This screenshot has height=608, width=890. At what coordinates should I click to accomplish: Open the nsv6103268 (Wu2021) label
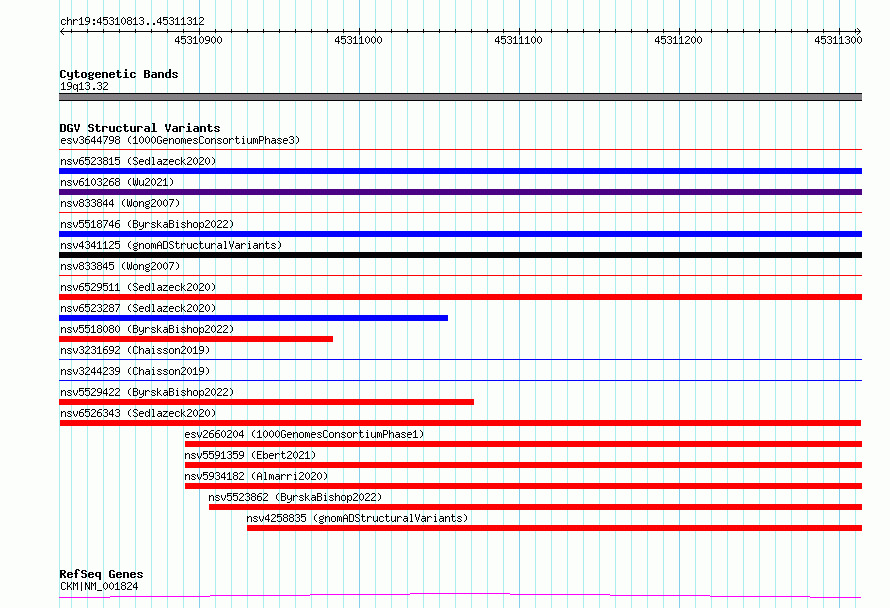click(x=117, y=182)
